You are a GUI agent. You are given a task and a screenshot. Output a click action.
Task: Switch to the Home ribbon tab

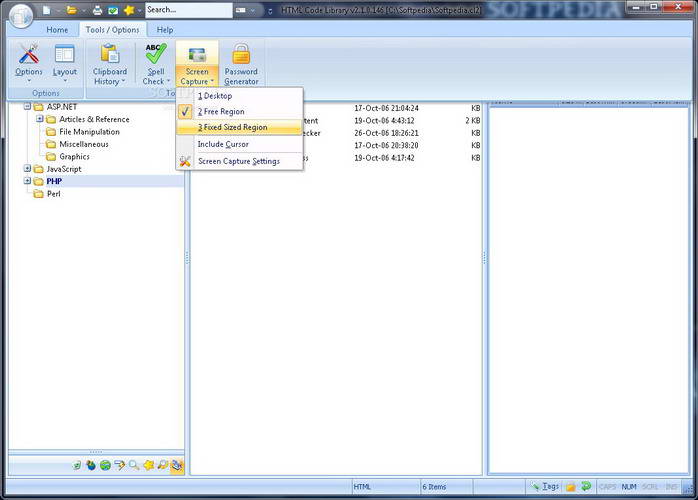coord(57,30)
